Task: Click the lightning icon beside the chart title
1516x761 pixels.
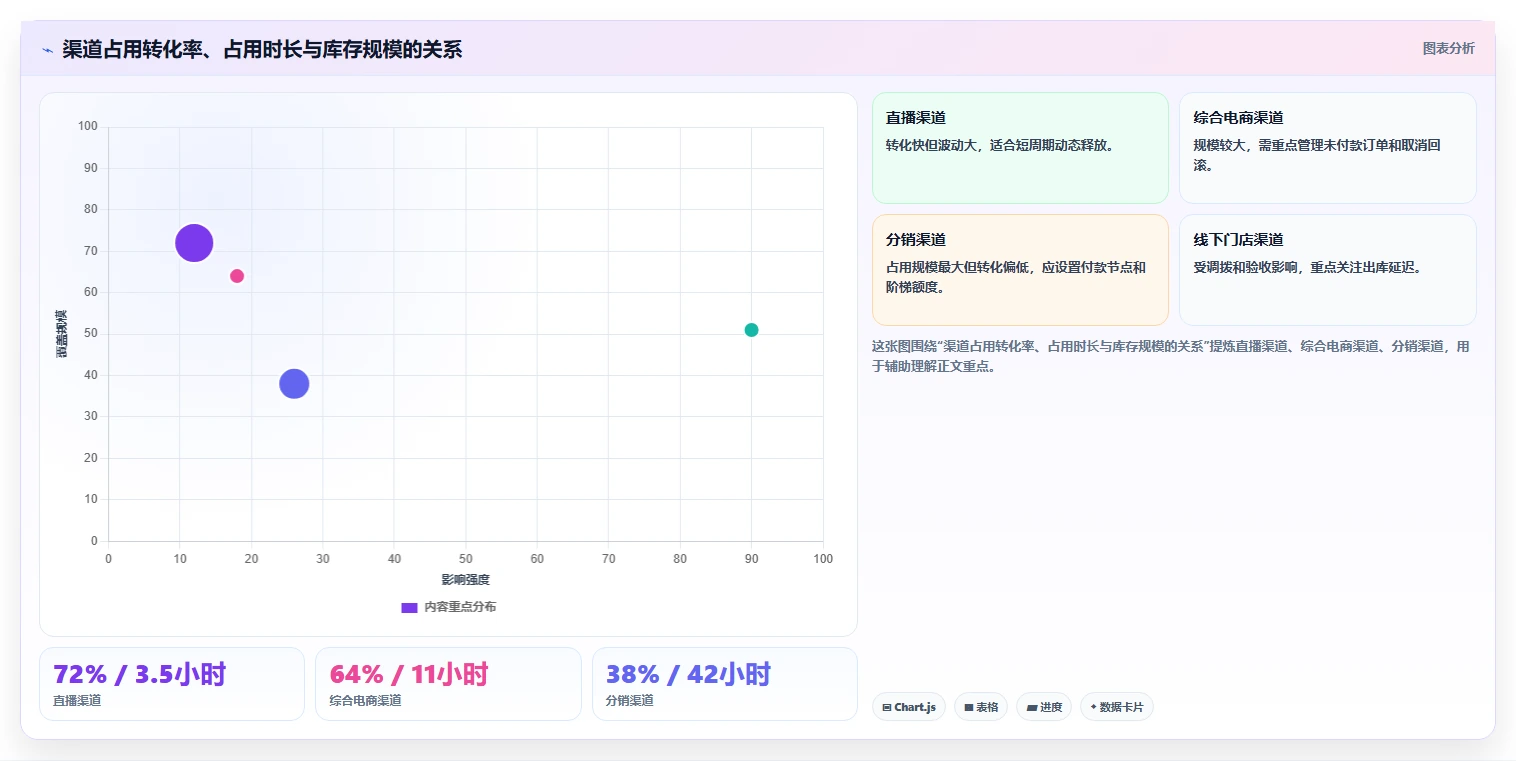Action: click(x=47, y=50)
